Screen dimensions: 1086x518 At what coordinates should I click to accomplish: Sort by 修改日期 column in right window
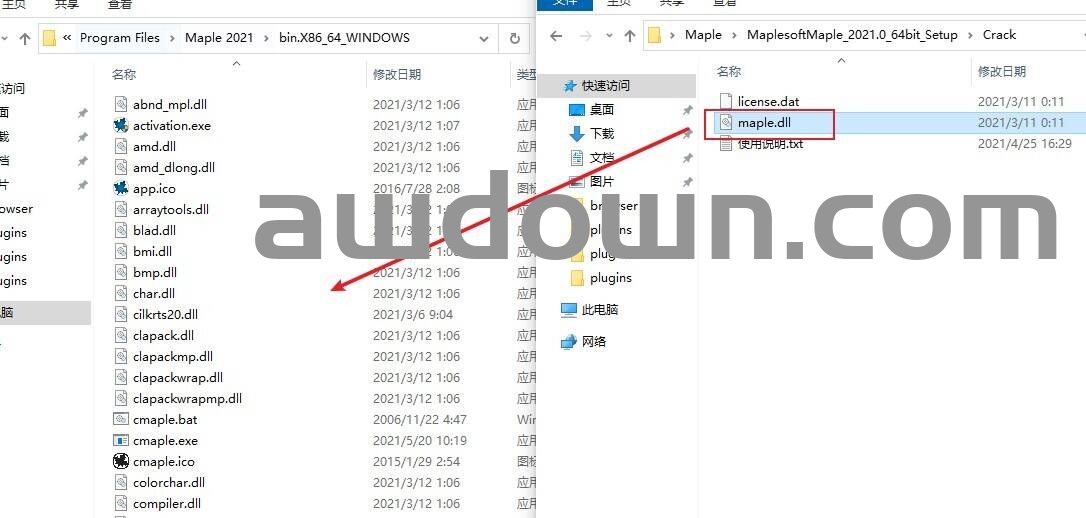1002,72
